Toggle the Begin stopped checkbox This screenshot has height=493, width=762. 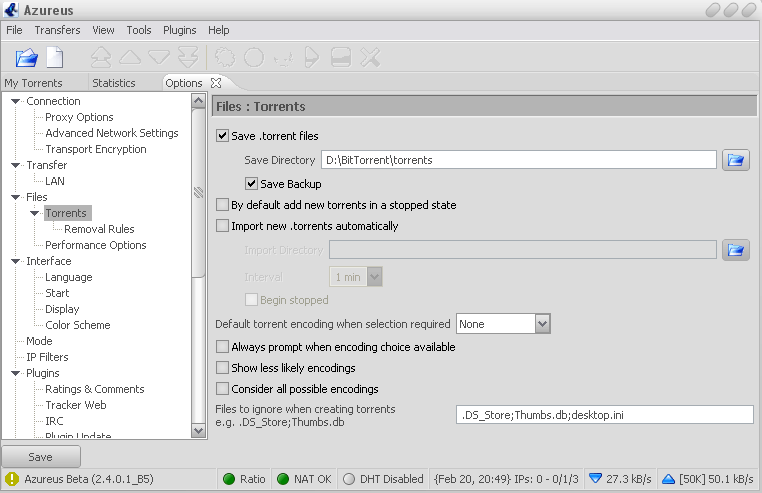click(x=251, y=299)
